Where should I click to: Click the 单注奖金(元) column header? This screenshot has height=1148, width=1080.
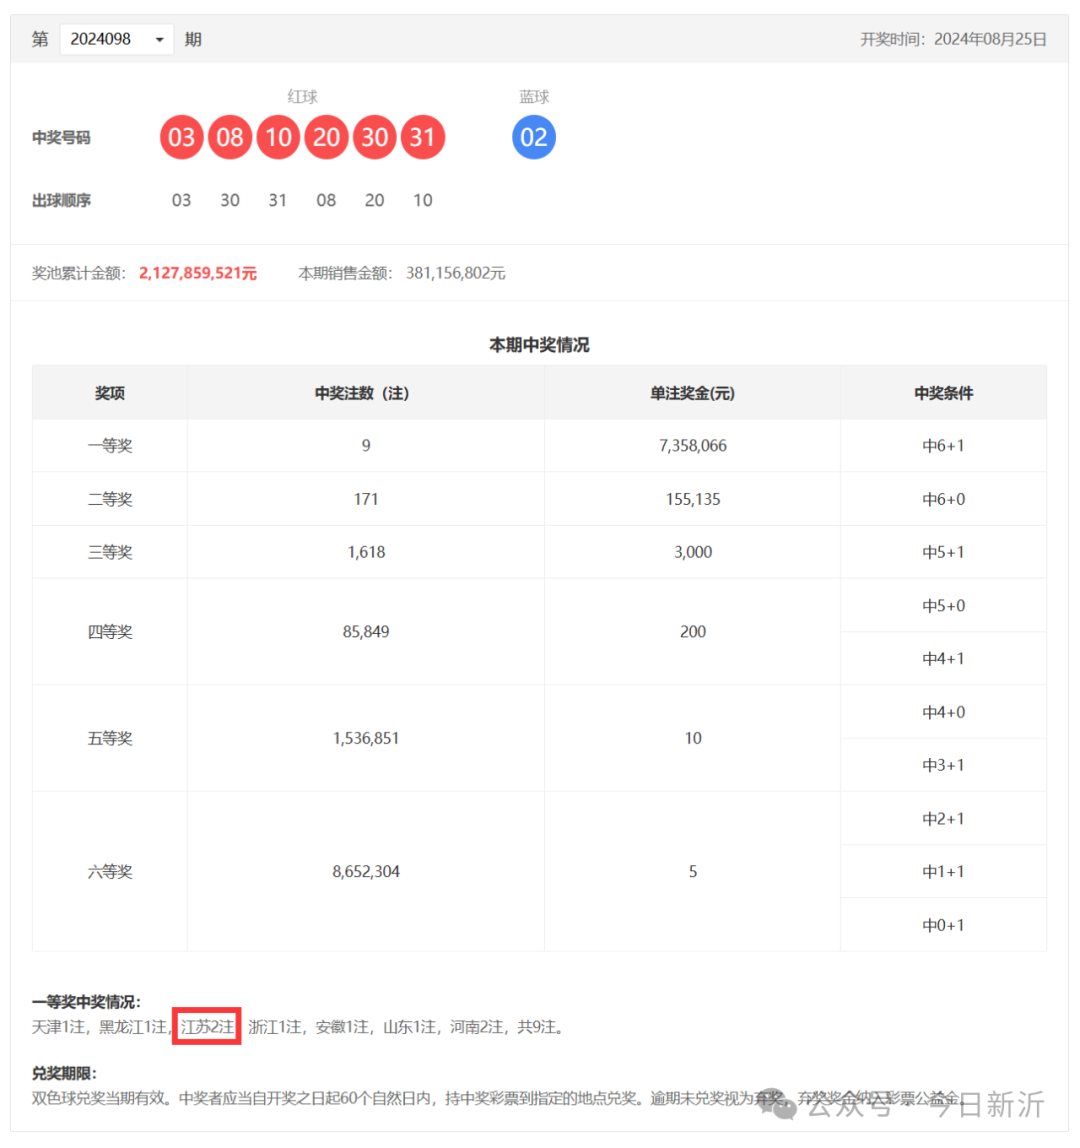tap(693, 393)
